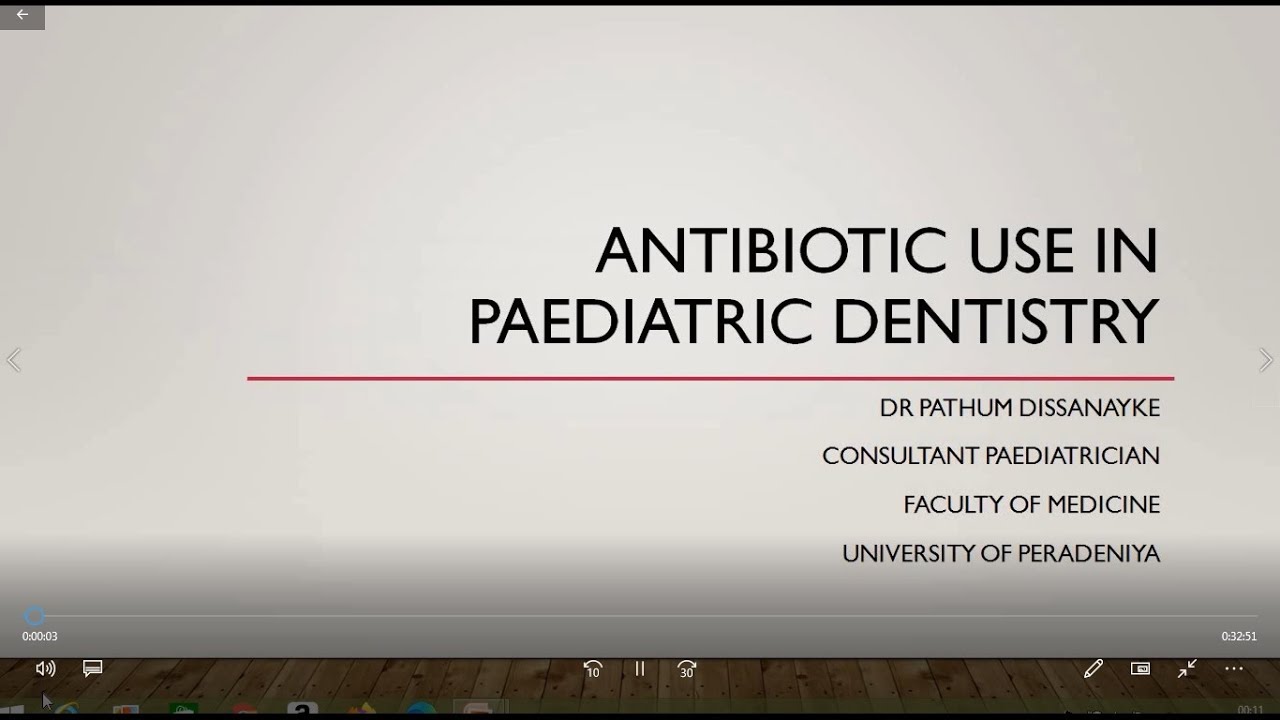Image resolution: width=1280 pixels, height=720 pixels.
Task: Click the elapsed time 0:00:03
Action: 40,637
